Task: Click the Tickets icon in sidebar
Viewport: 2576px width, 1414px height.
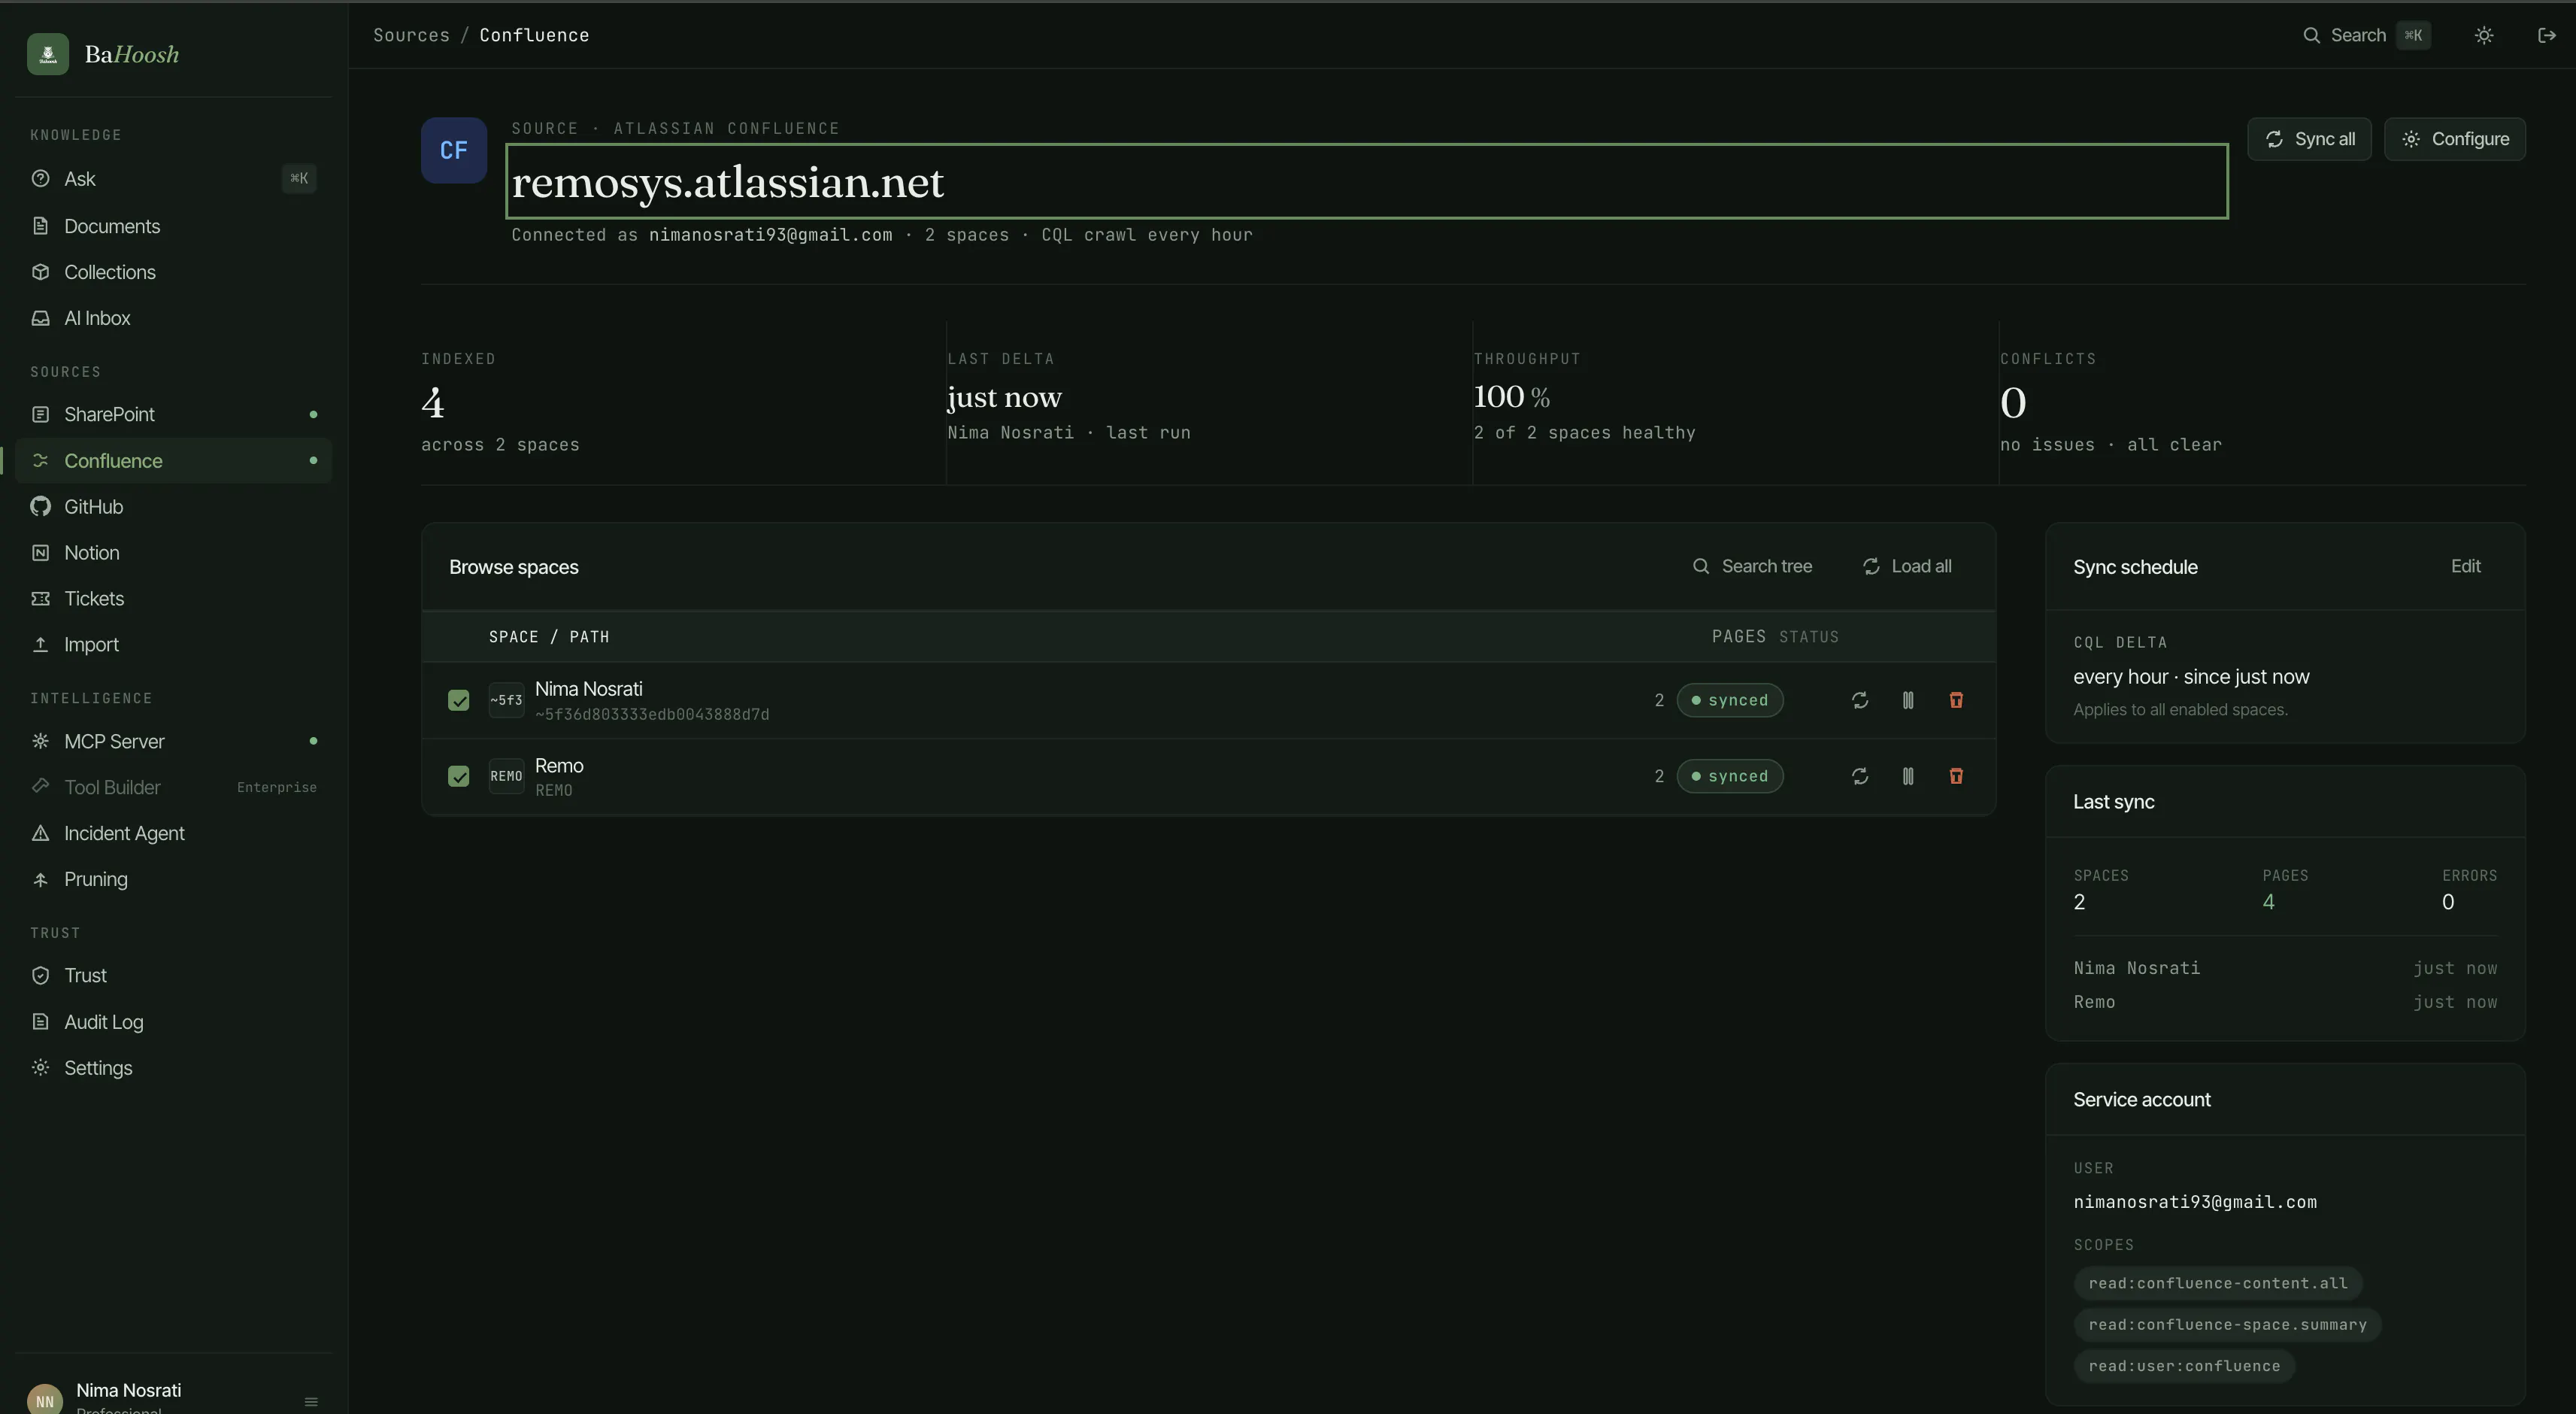Action: pos(40,599)
